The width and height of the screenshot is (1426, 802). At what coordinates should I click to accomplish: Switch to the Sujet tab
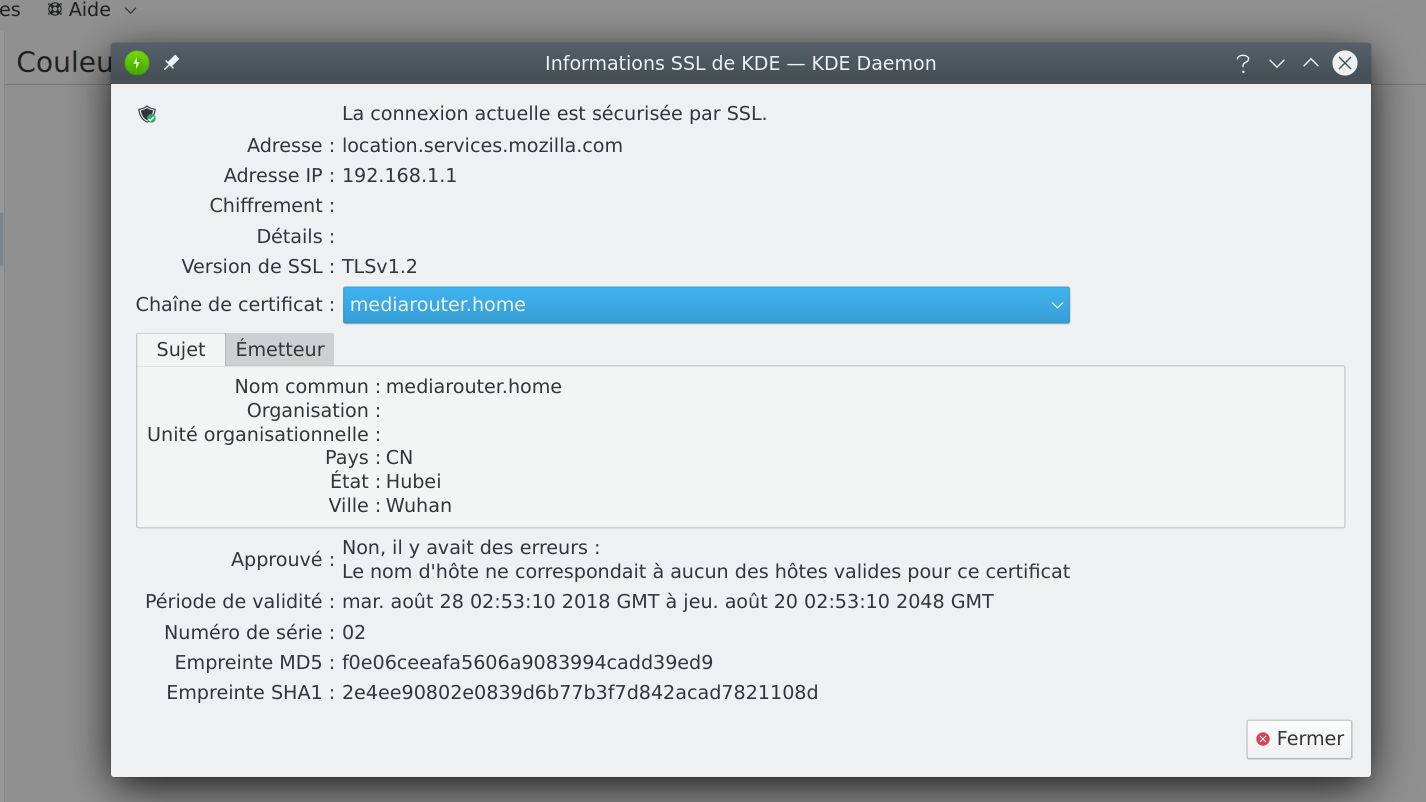click(181, 349)
